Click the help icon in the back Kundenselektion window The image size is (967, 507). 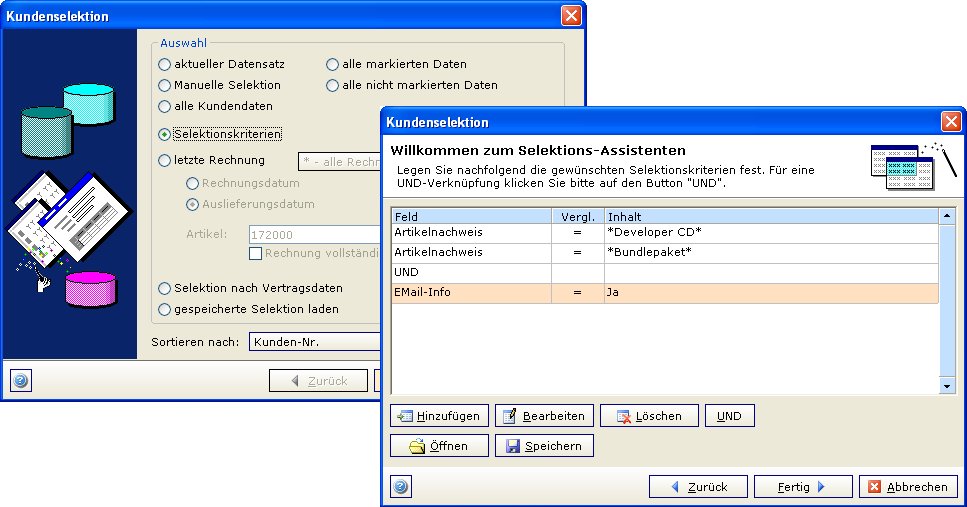click(x=21, y=380)
